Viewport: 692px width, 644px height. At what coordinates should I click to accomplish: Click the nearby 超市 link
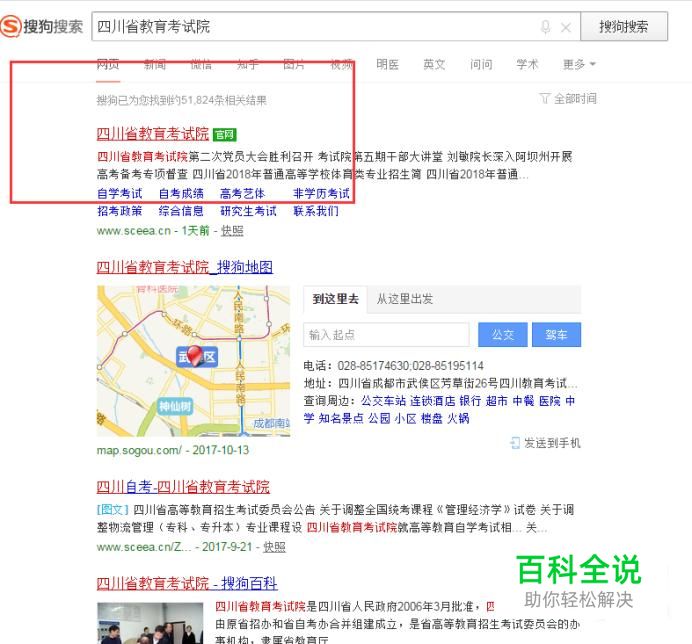click(x=496, y=401)
